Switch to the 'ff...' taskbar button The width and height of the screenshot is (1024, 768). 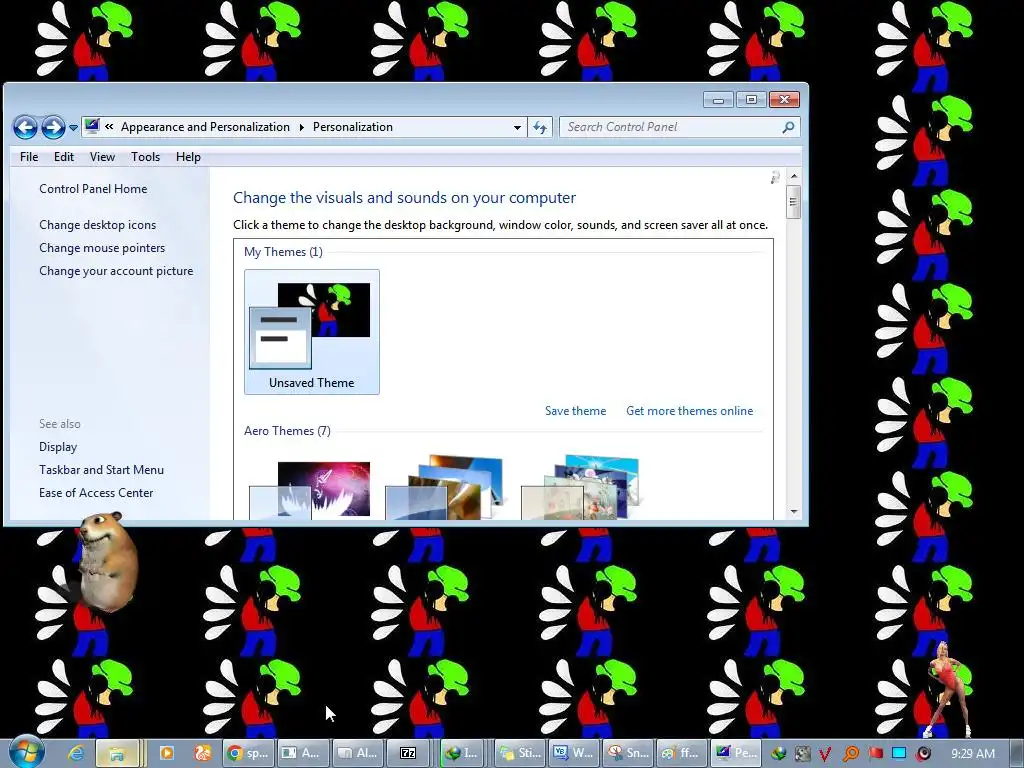(682, 753)
